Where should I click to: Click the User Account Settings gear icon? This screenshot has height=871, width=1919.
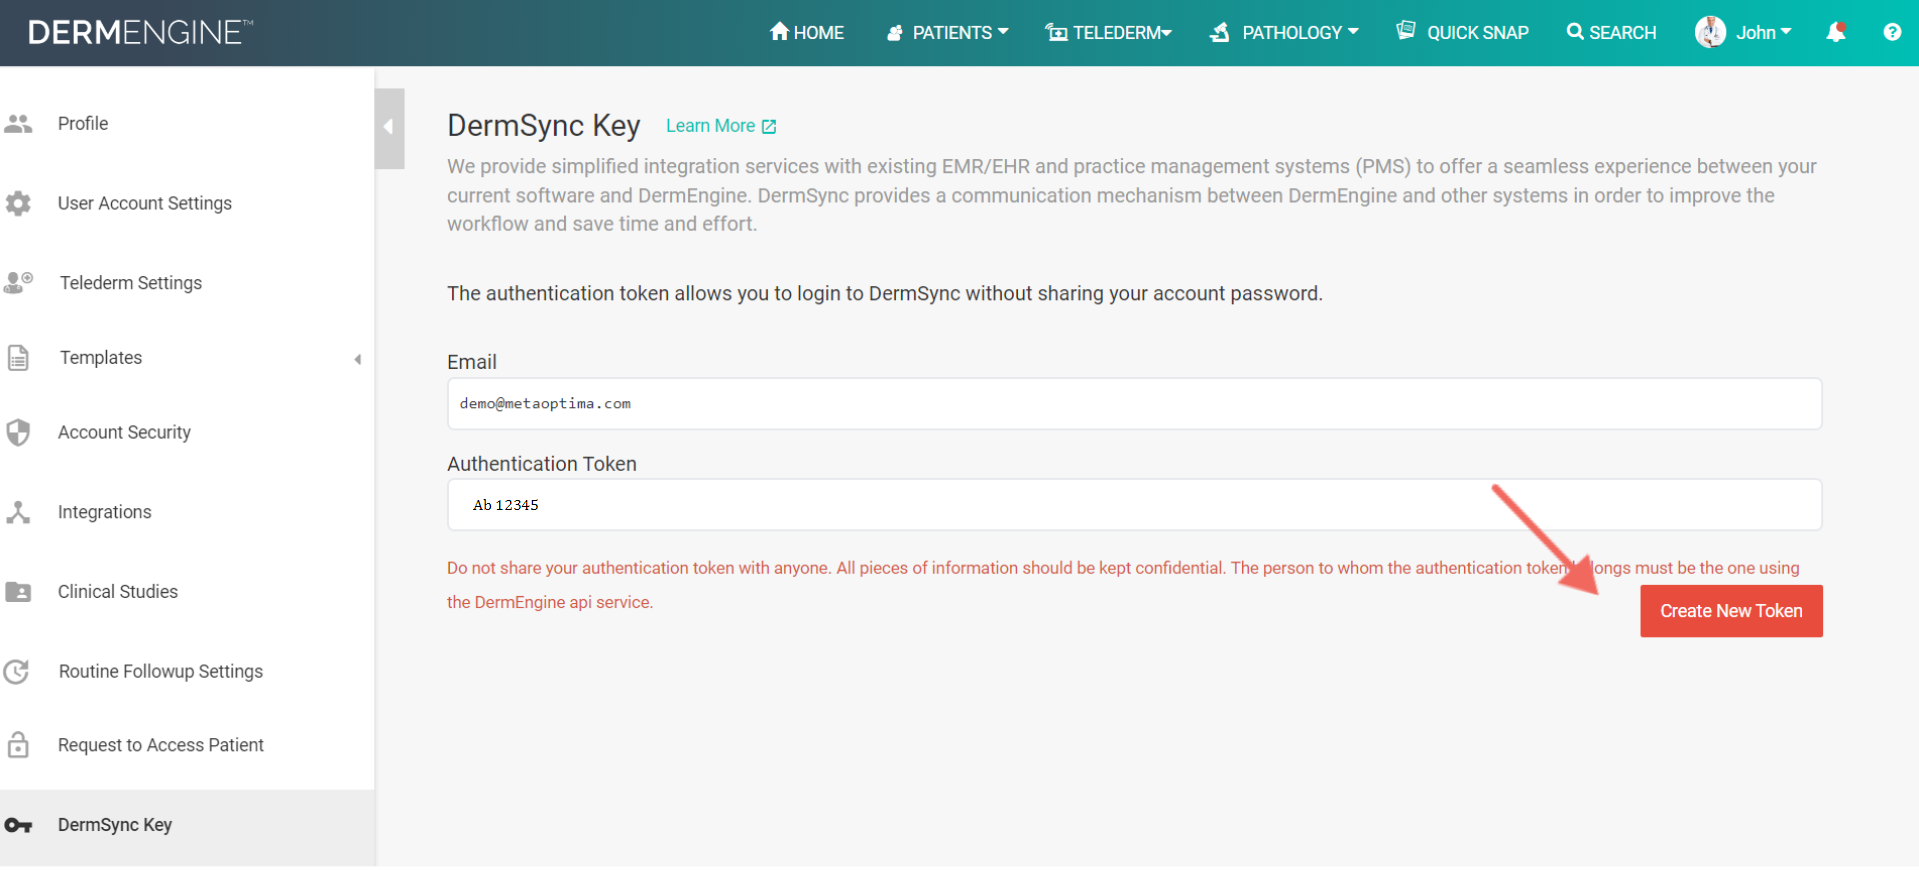(x=18, y=203)
